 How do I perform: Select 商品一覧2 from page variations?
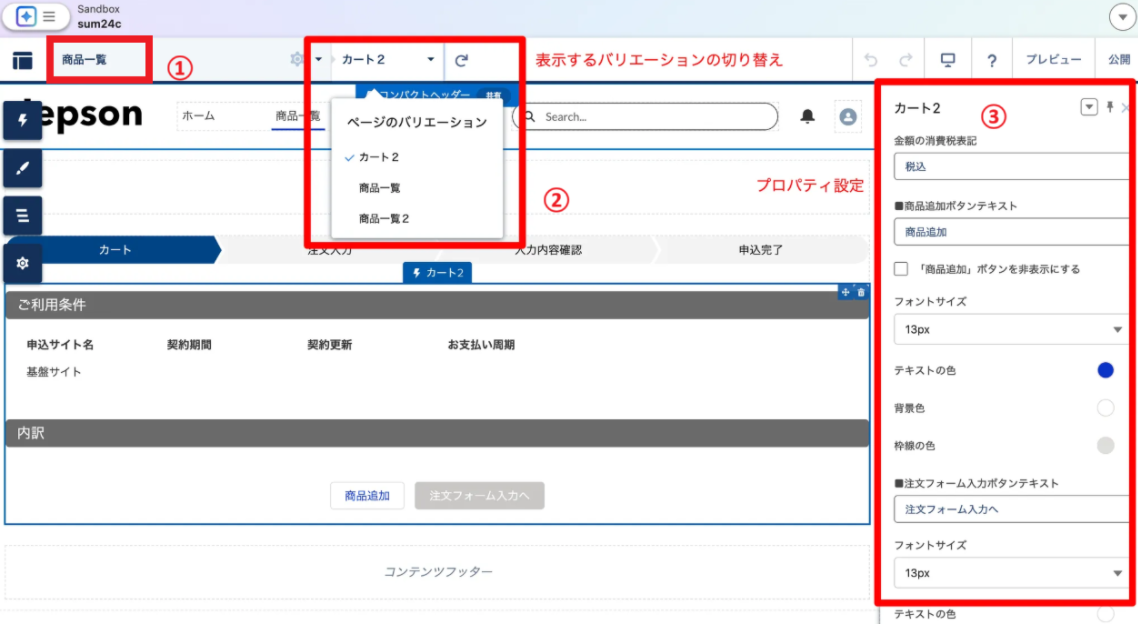384,218
